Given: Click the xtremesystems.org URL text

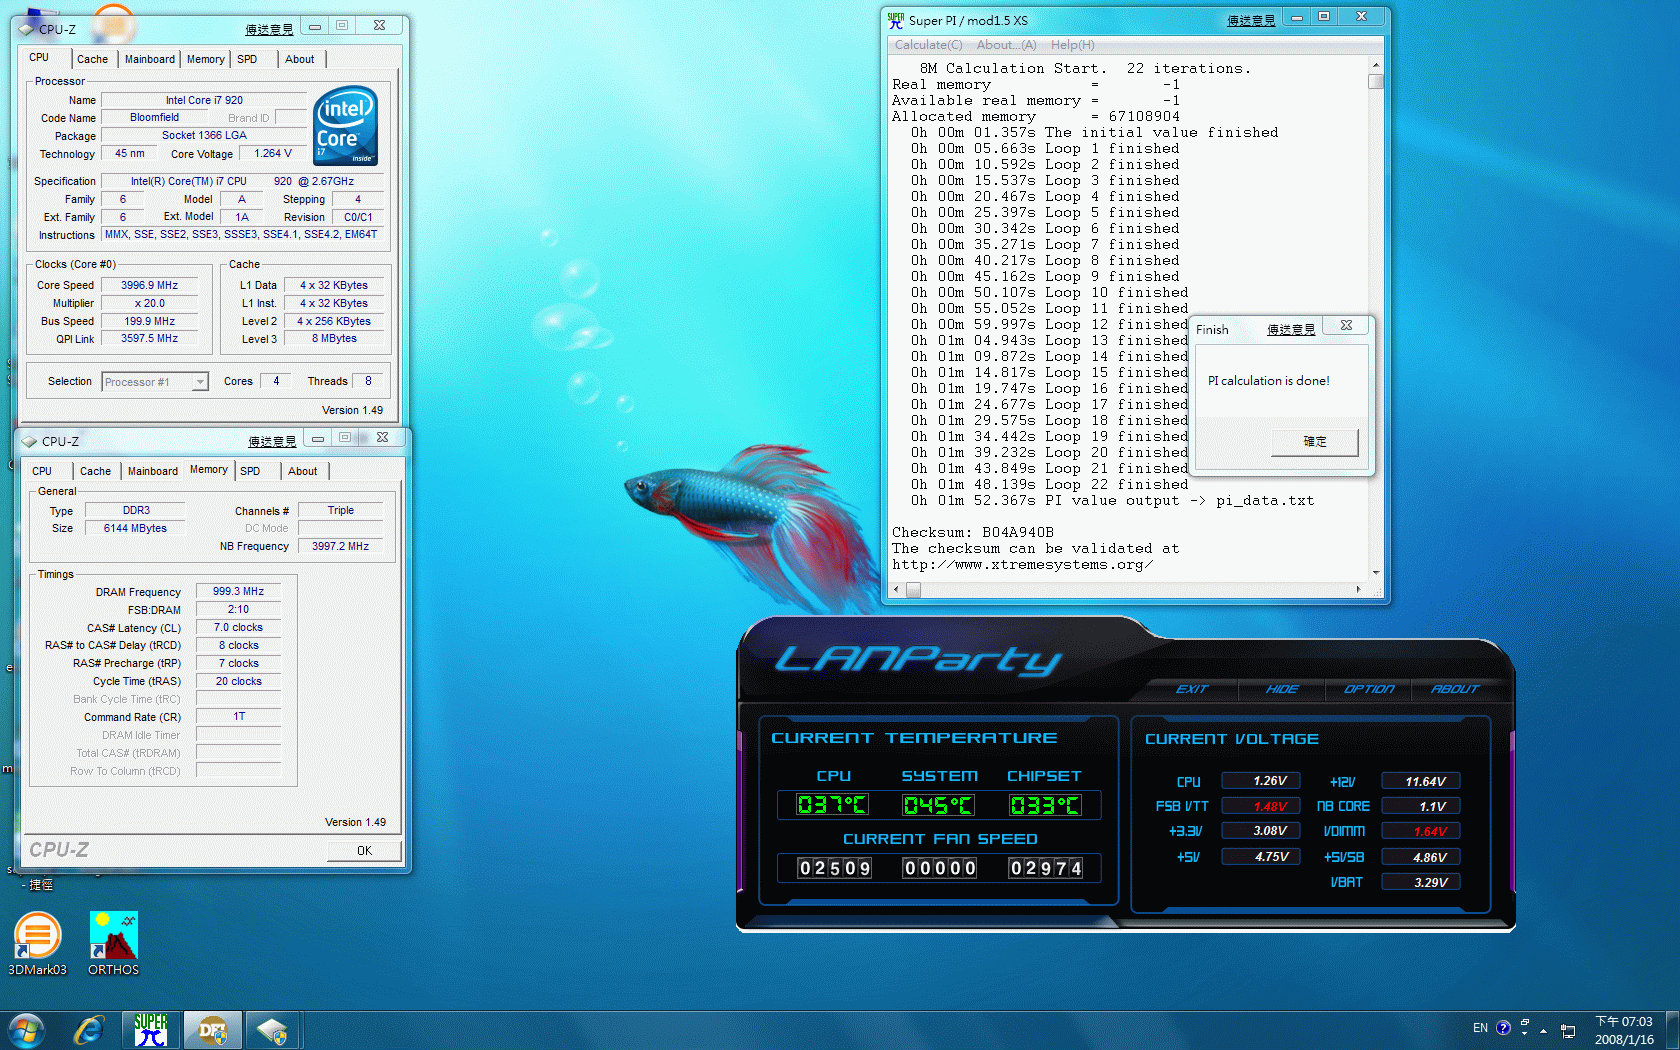Looking at the screenshot, I should (1023, 564).
